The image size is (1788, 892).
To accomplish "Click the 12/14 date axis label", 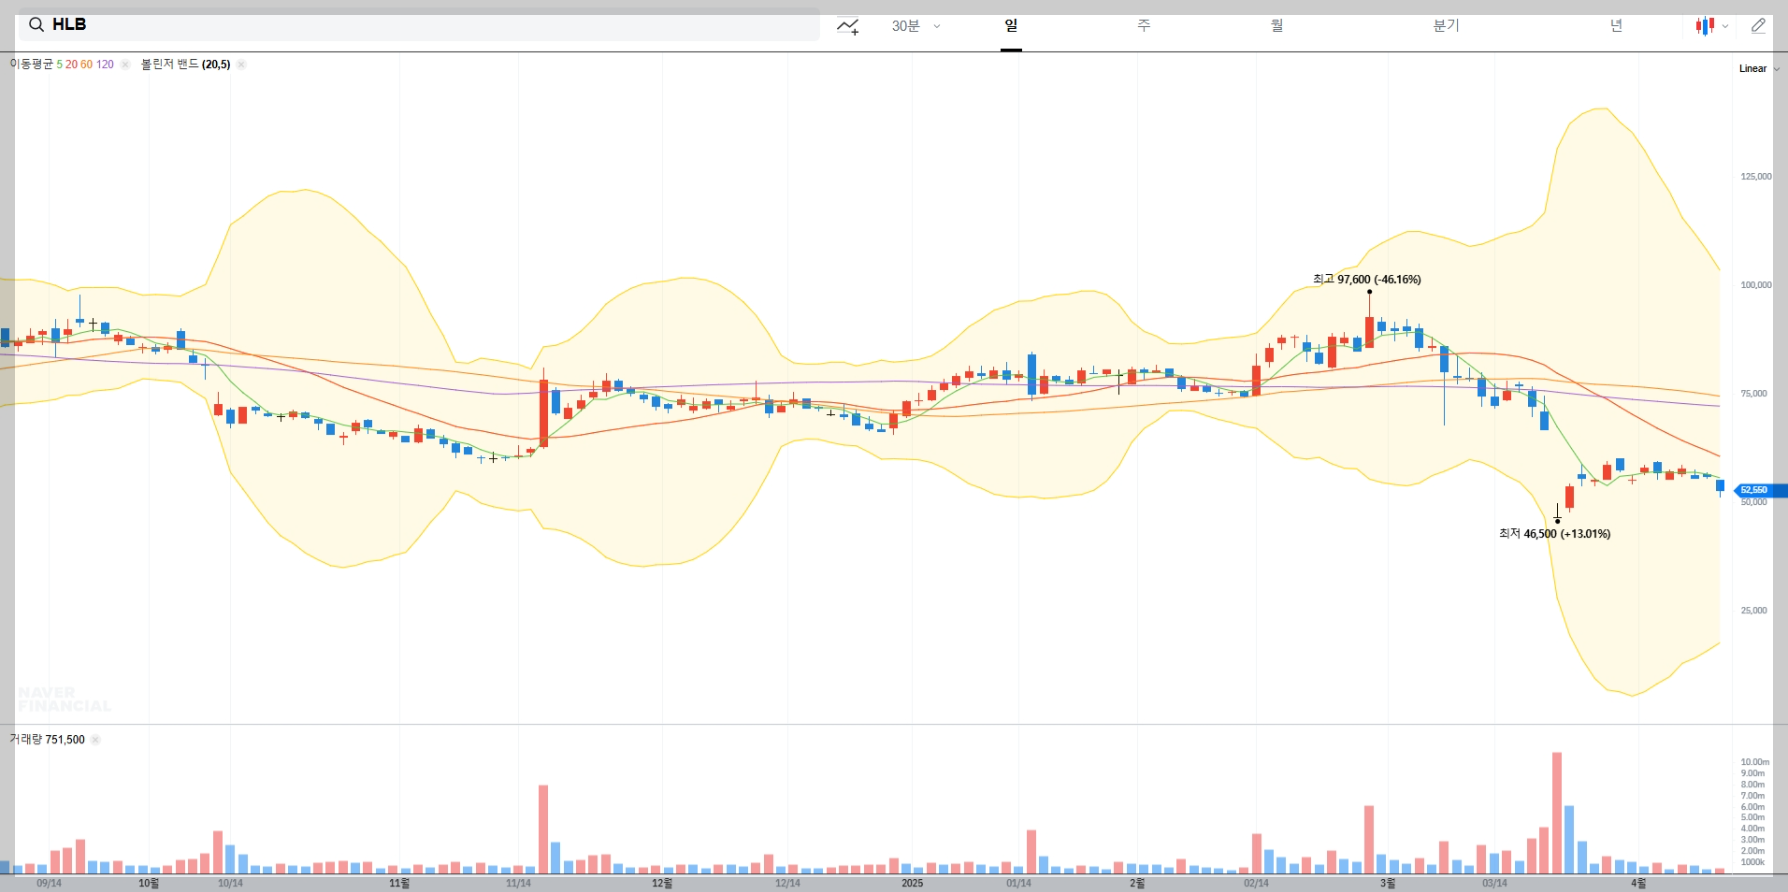I will pyautogui.click(x=788, y=883).
